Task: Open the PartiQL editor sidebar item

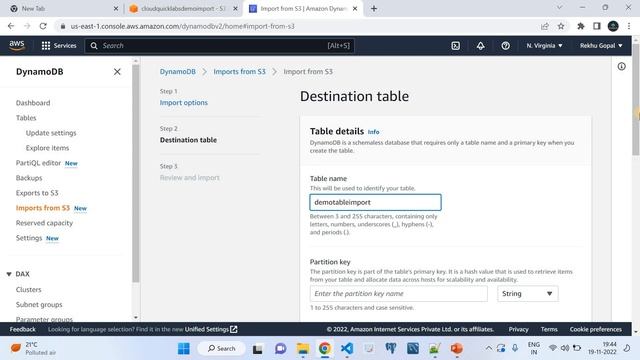Action: 38,163
